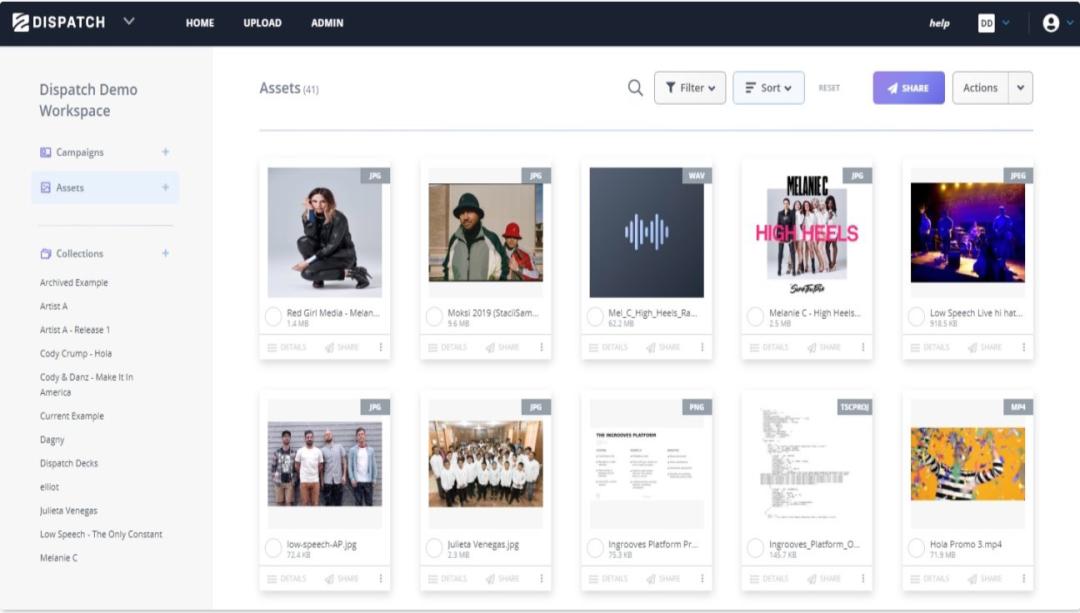The width and height of the screenshot is (1080, 613).
Task: Select the Moksi 2019 asset checkbox
Action: pos(434,317)
